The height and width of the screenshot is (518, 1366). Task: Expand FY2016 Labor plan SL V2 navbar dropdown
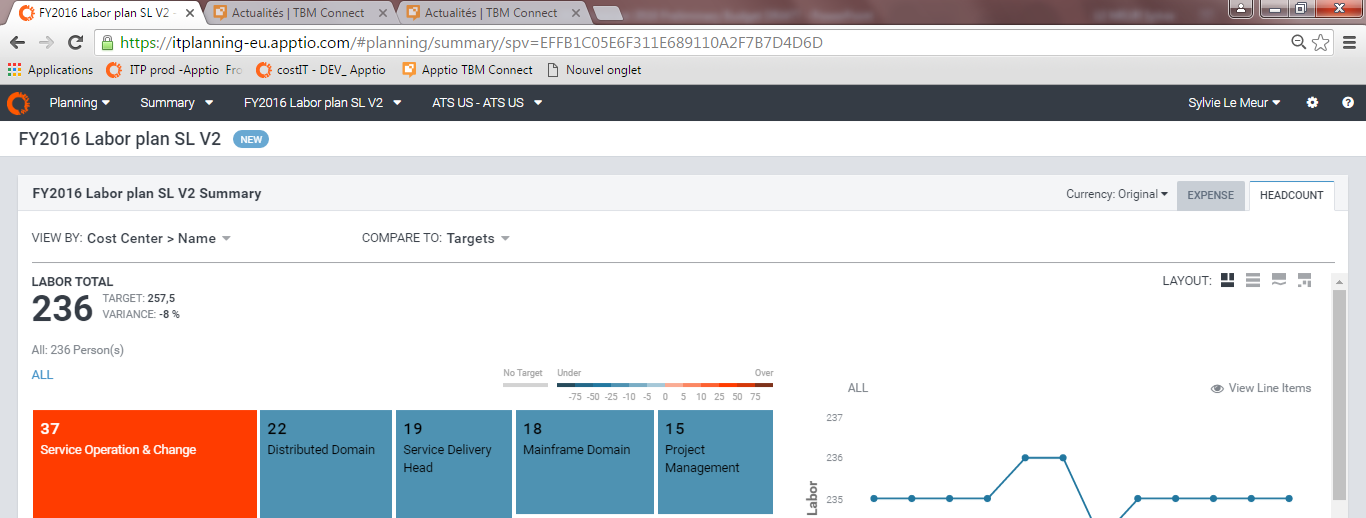tap(323, 103)
